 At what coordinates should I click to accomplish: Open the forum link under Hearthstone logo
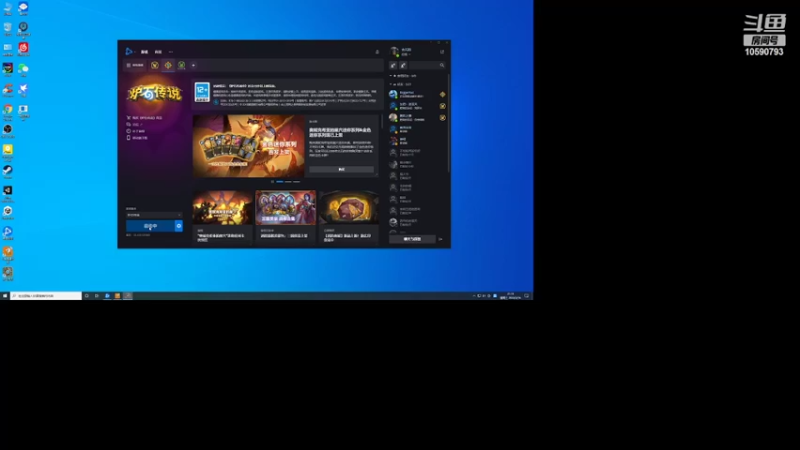[x=135, y=124]
